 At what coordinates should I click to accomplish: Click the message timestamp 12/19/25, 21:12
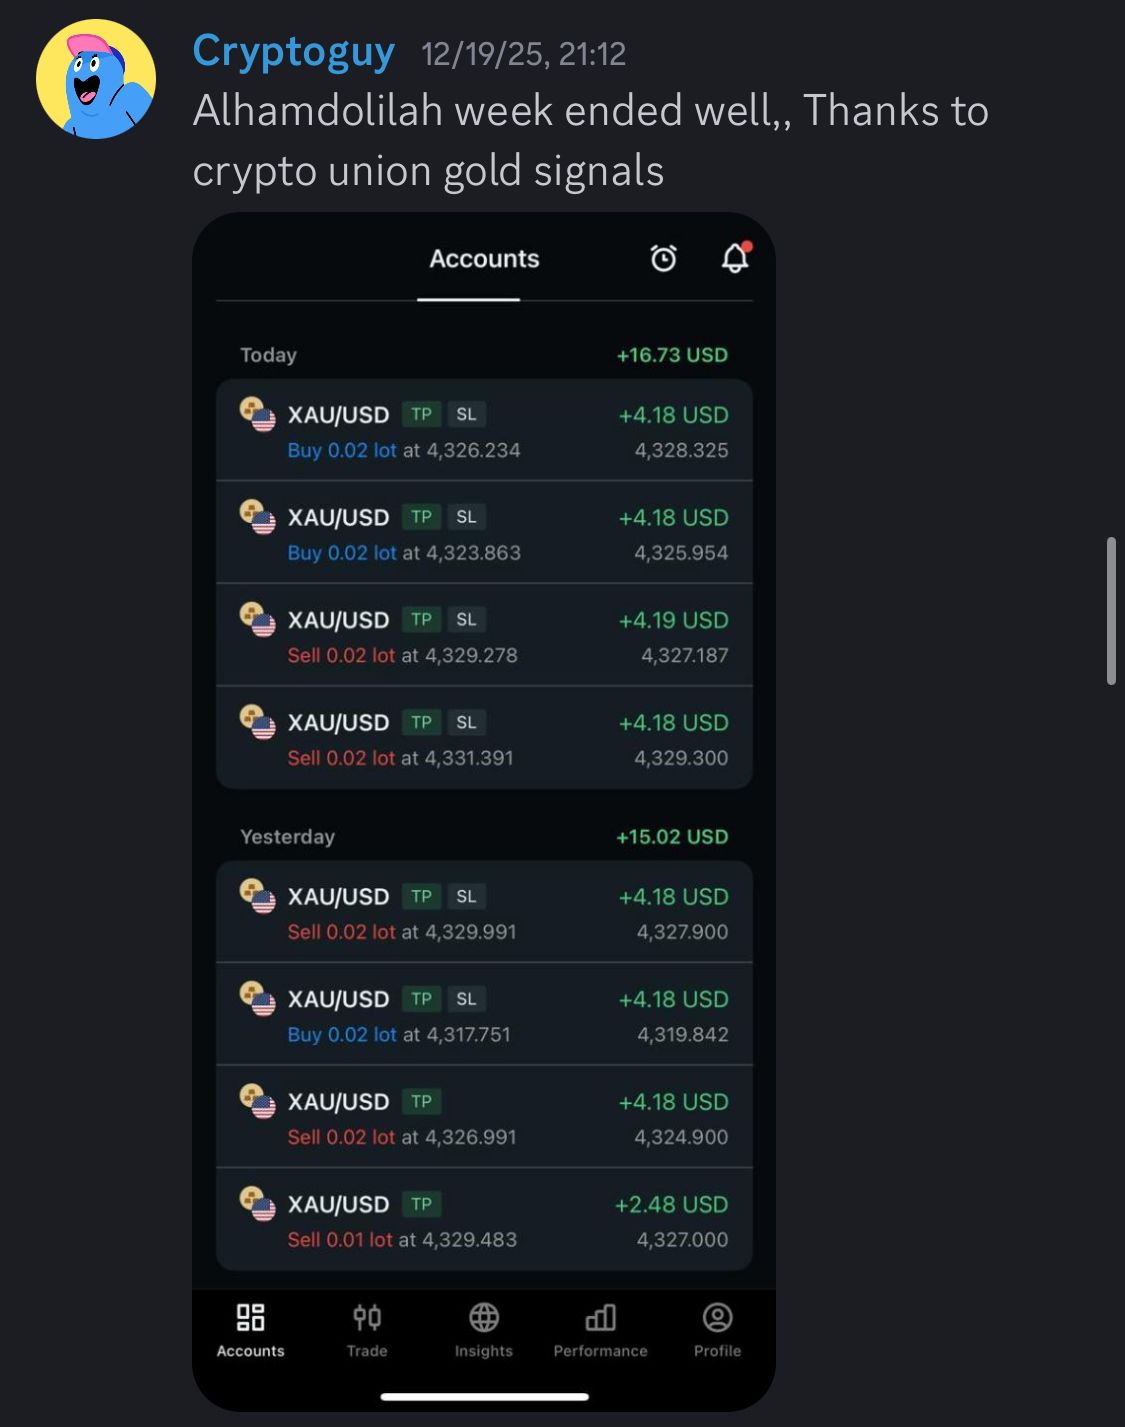point(523,54)
